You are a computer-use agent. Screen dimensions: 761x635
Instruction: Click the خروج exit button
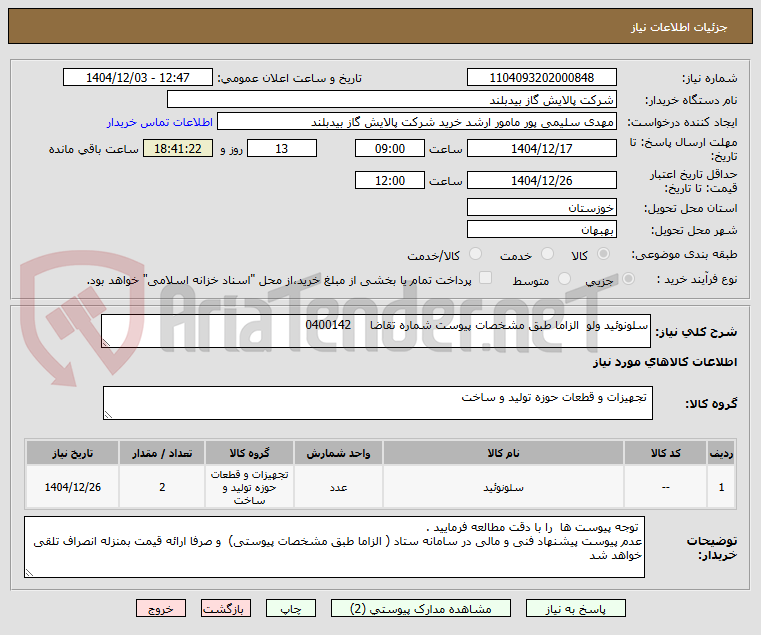pyautogui.click(x=161, y=608)
